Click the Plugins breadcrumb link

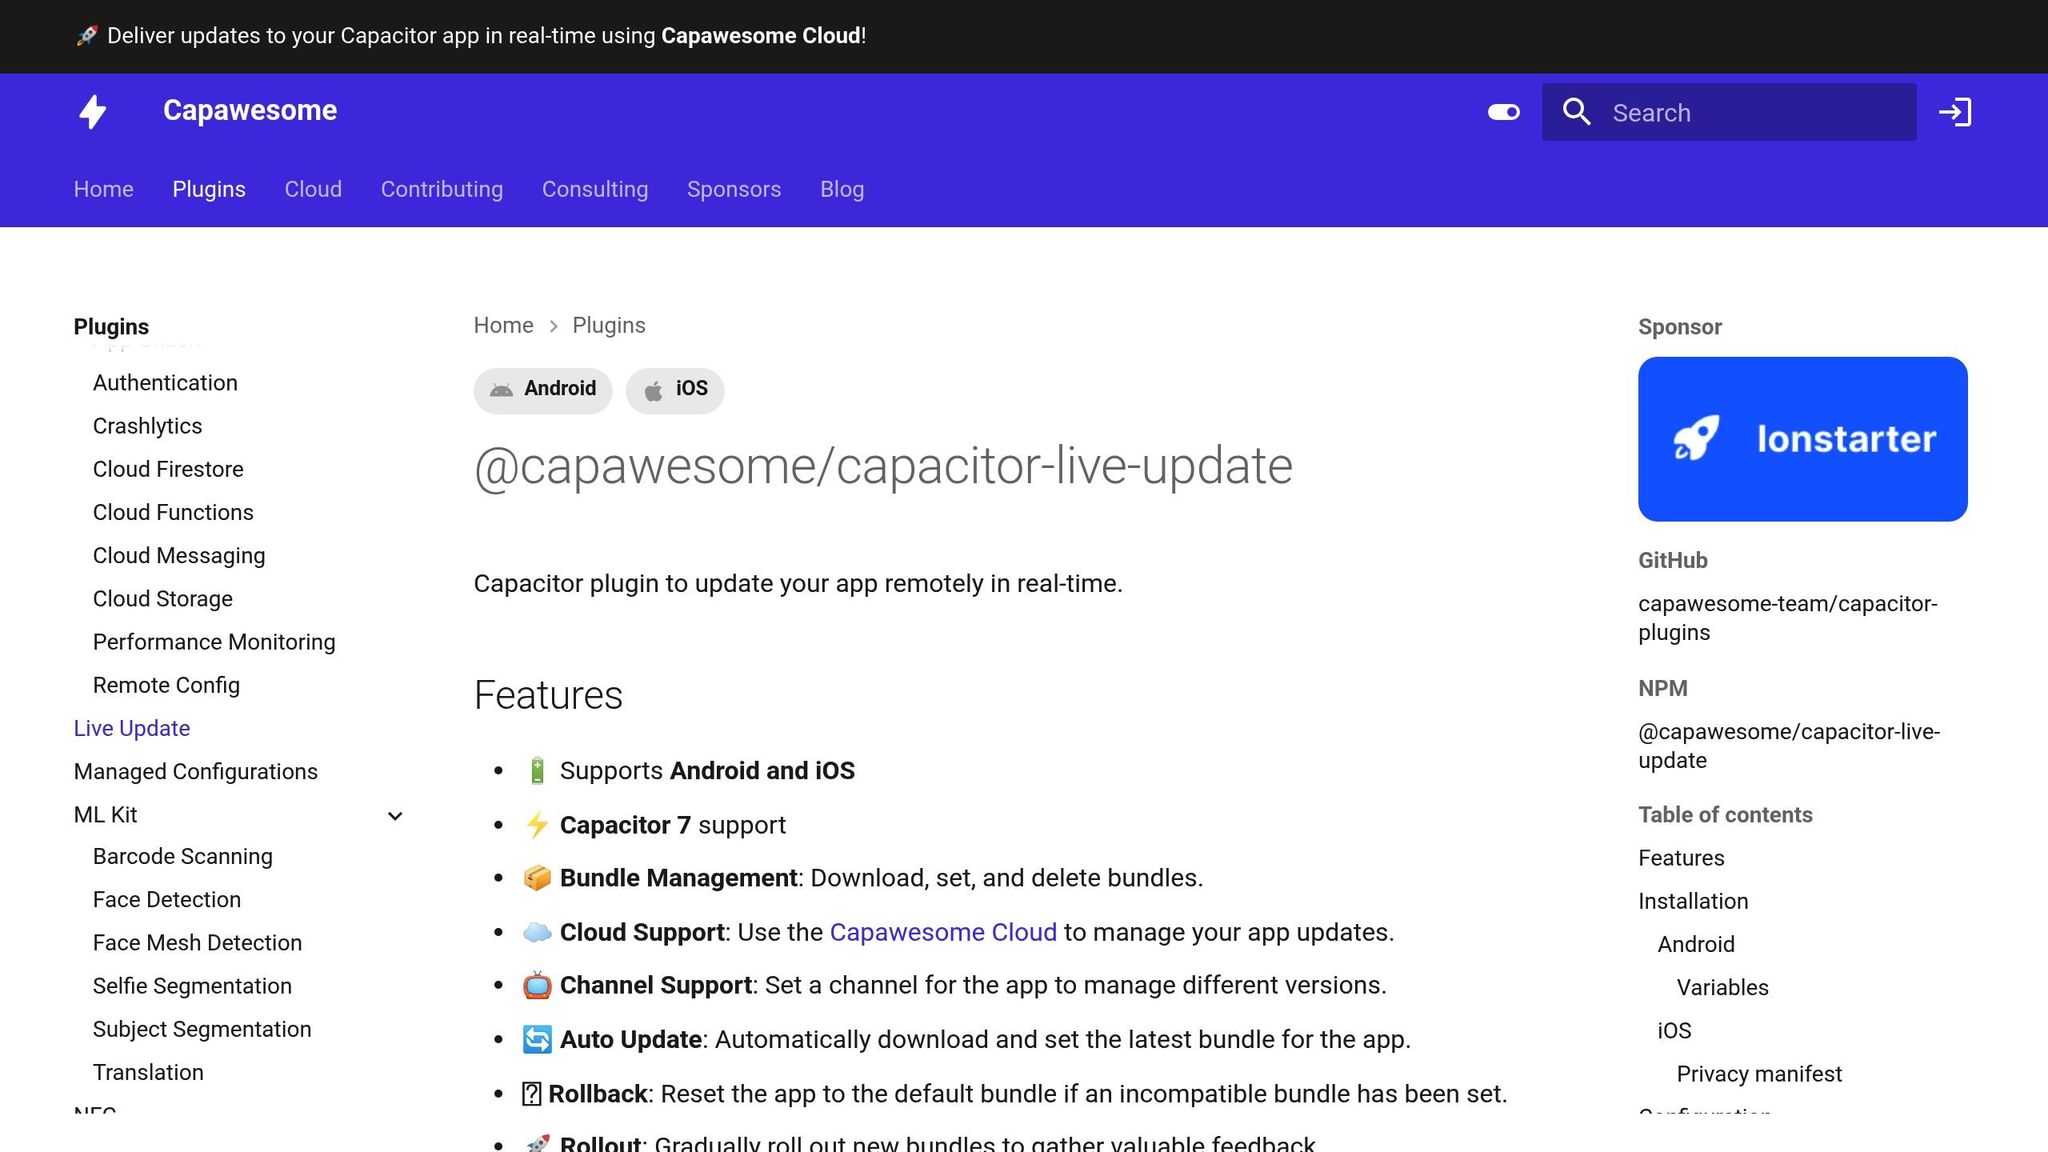click(x=609, y=325)
